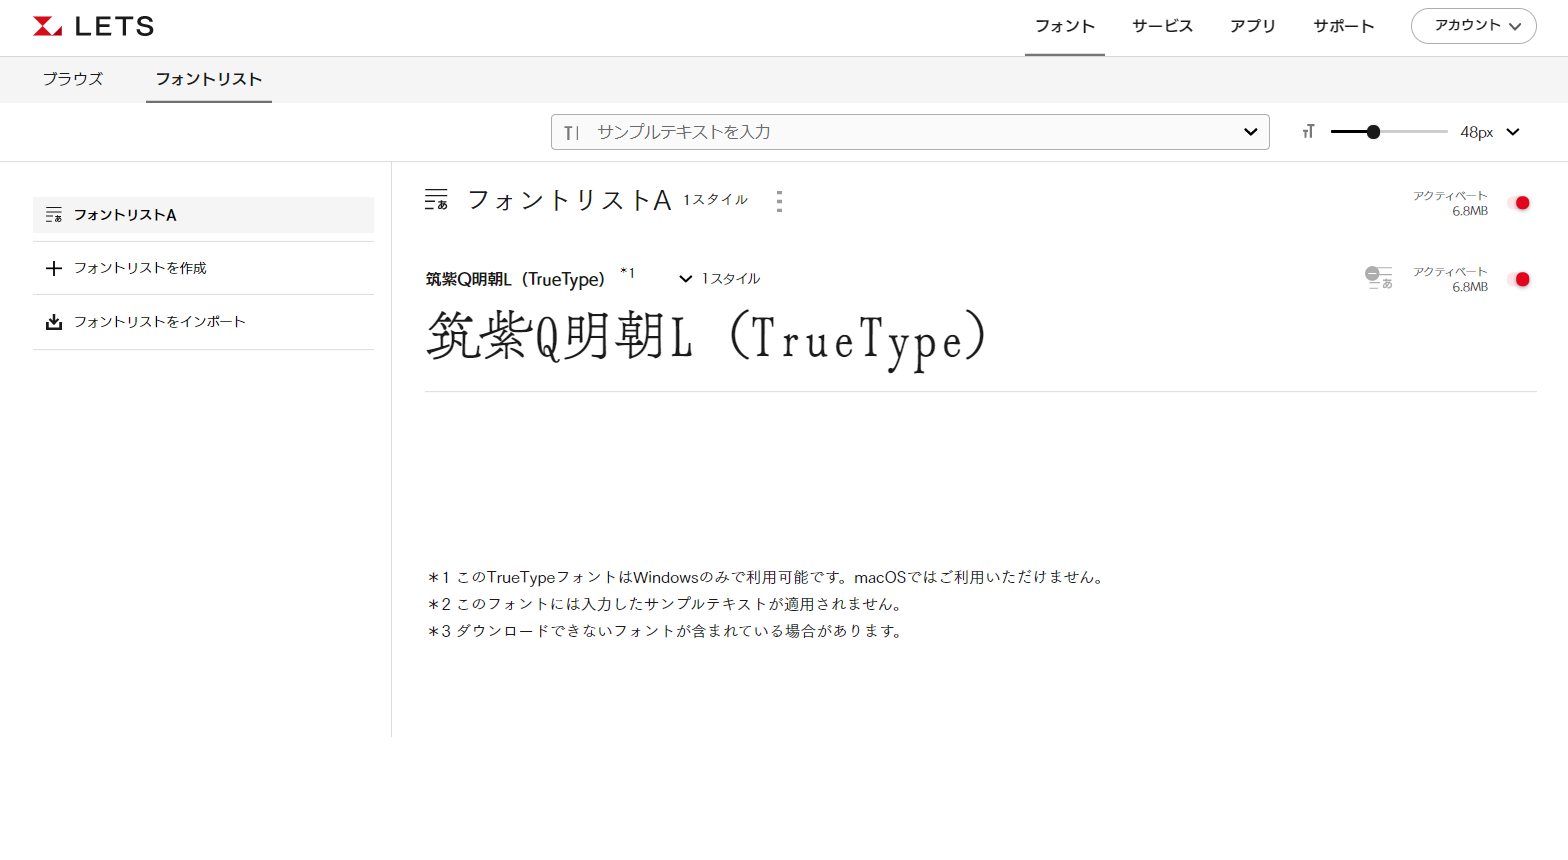The image size is (1568, 860).
Task: Click the import download icon
Action: (54, 322)
